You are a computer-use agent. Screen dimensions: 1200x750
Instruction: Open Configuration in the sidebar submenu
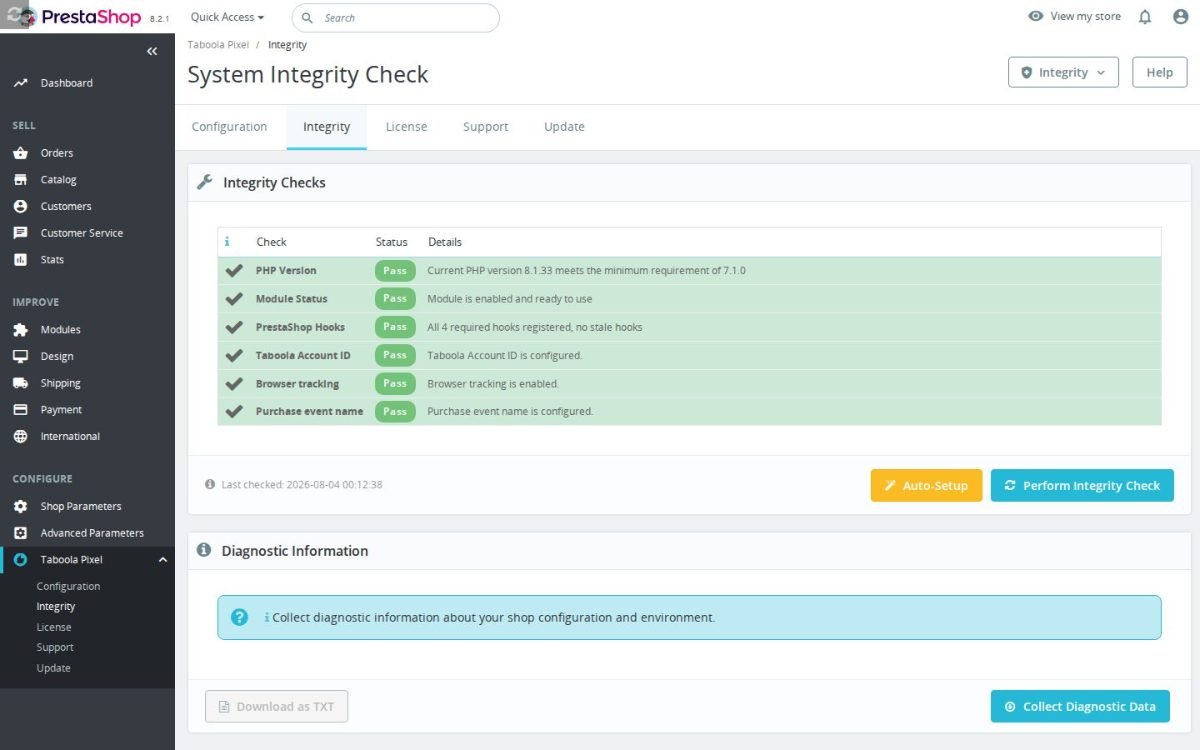coord(69,586)
